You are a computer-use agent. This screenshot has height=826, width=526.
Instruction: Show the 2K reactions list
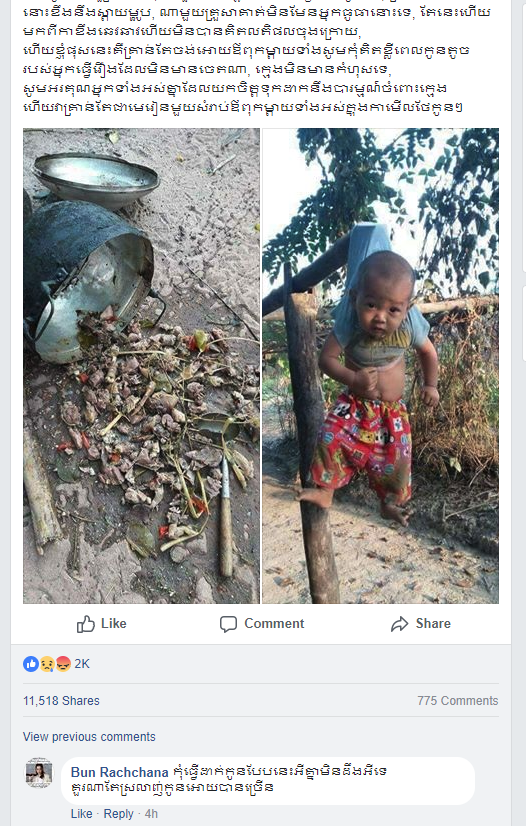tap(82, 664)
